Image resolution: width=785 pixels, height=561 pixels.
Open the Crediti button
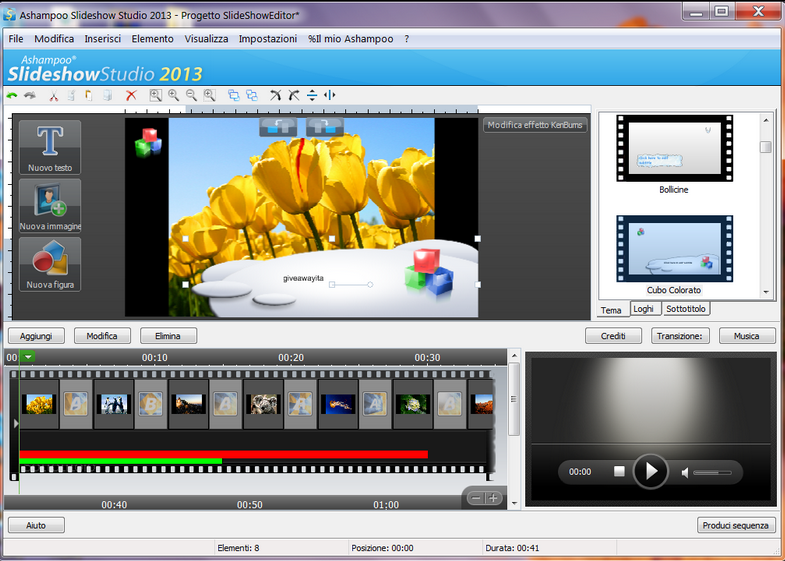613,336
